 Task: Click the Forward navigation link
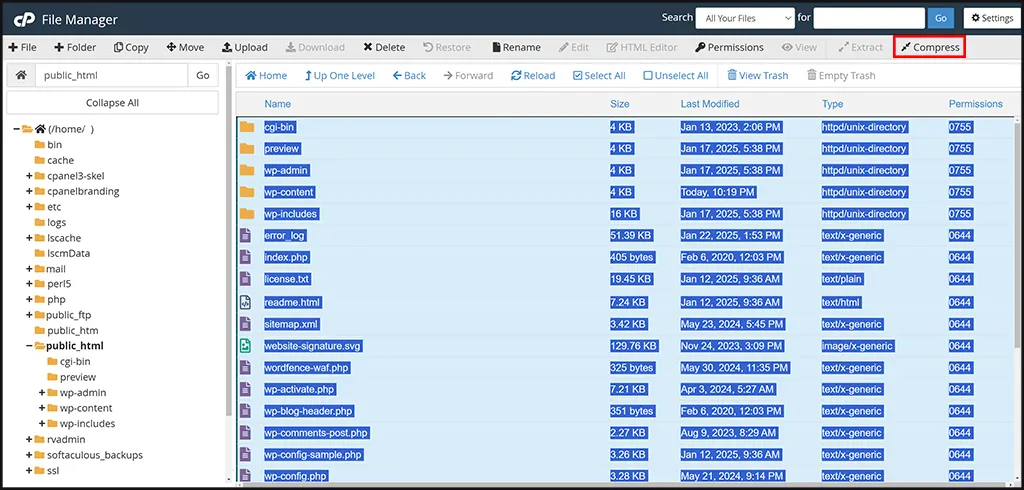[x=468, y=75]
